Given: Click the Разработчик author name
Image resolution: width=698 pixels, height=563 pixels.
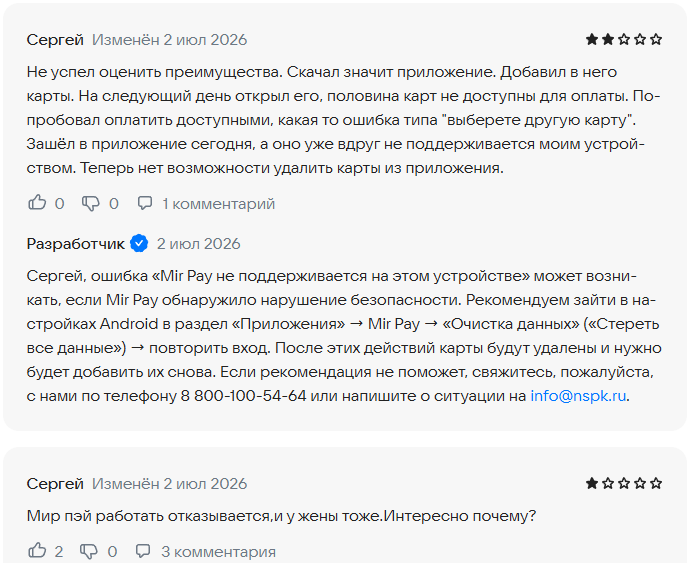Looking at the screenshot, I should coord(76,244).
